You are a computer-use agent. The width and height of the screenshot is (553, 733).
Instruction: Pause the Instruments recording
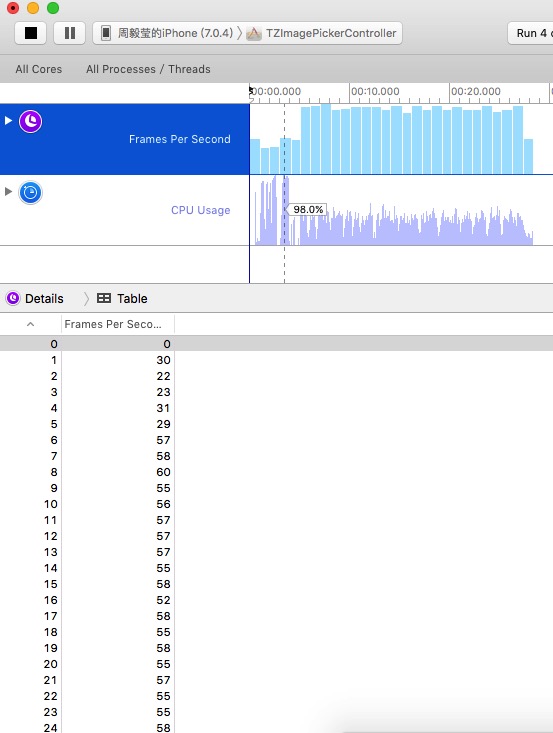(70, 33)
